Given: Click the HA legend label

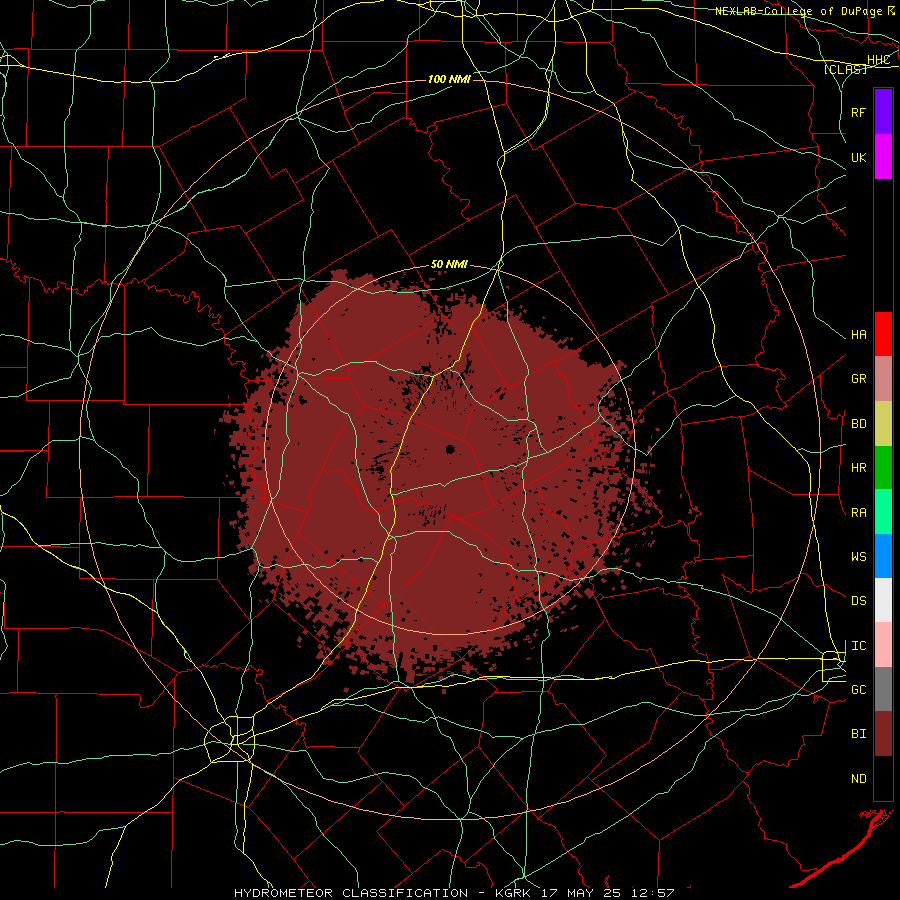Looking at the screenshot, I should point(858,335).
